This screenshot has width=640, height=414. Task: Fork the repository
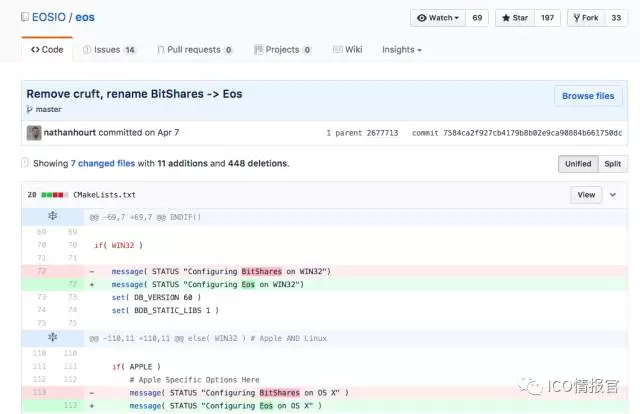[586, 18]
